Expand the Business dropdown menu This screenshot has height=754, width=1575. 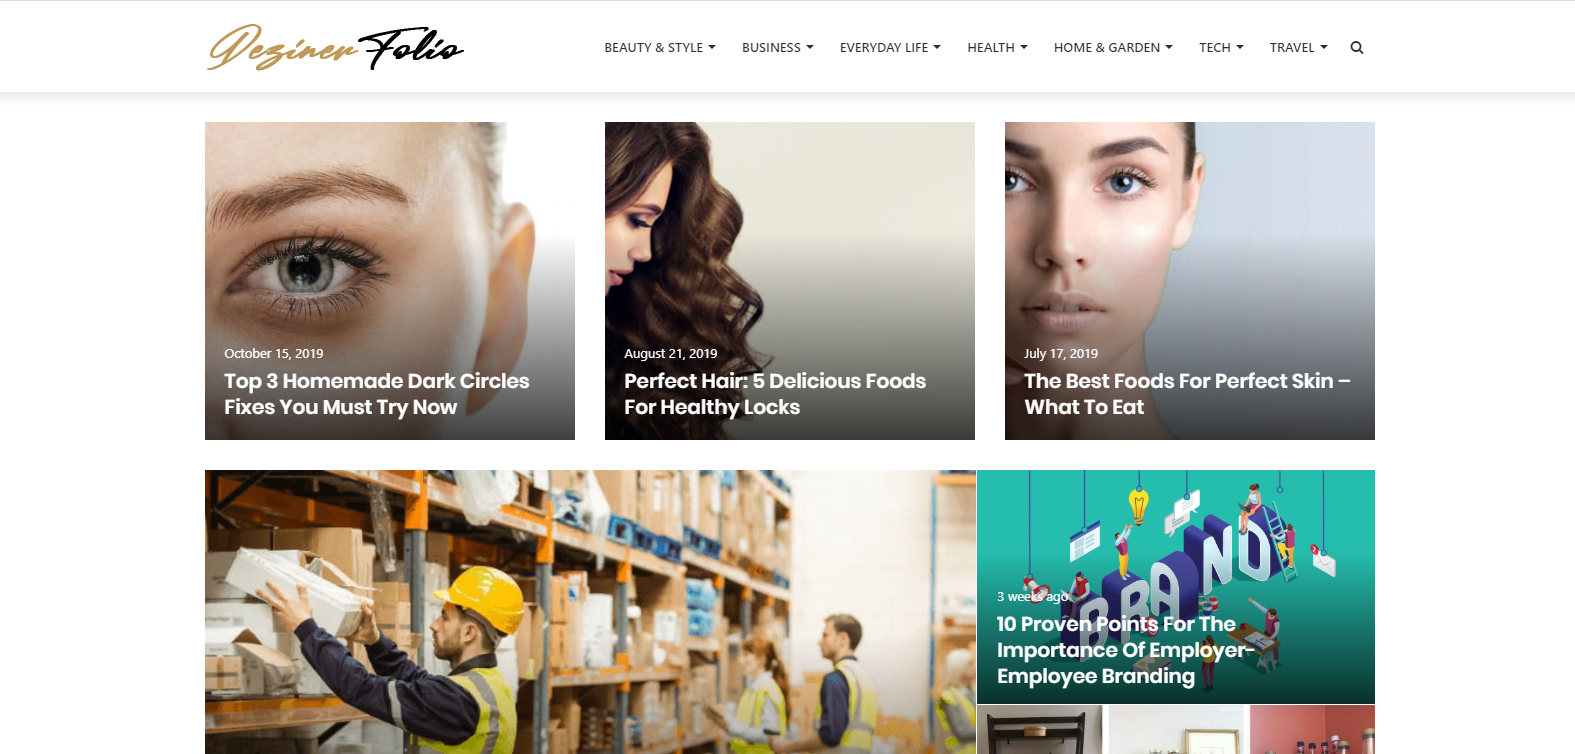point(778,47)
